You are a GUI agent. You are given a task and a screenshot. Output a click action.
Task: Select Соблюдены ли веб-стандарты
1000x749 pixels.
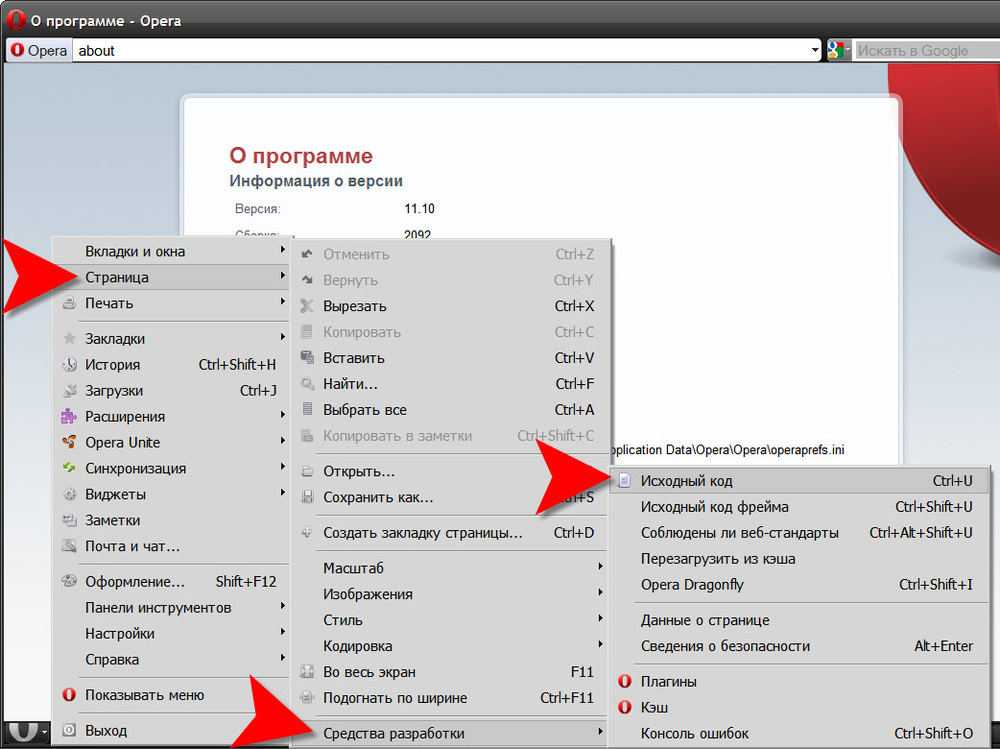click(x=800, y=533)
